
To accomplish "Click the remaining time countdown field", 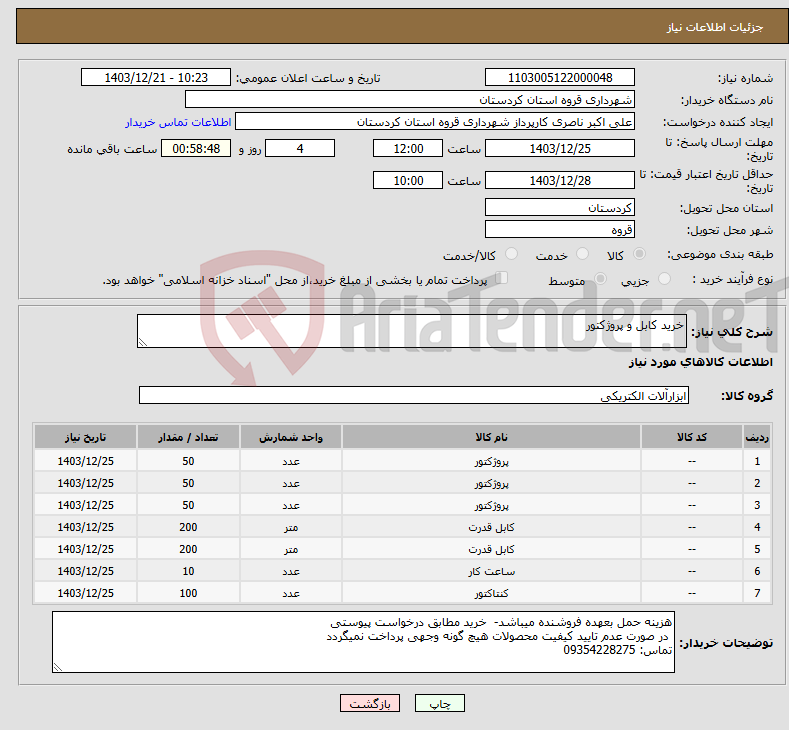I will click(196, 148).
